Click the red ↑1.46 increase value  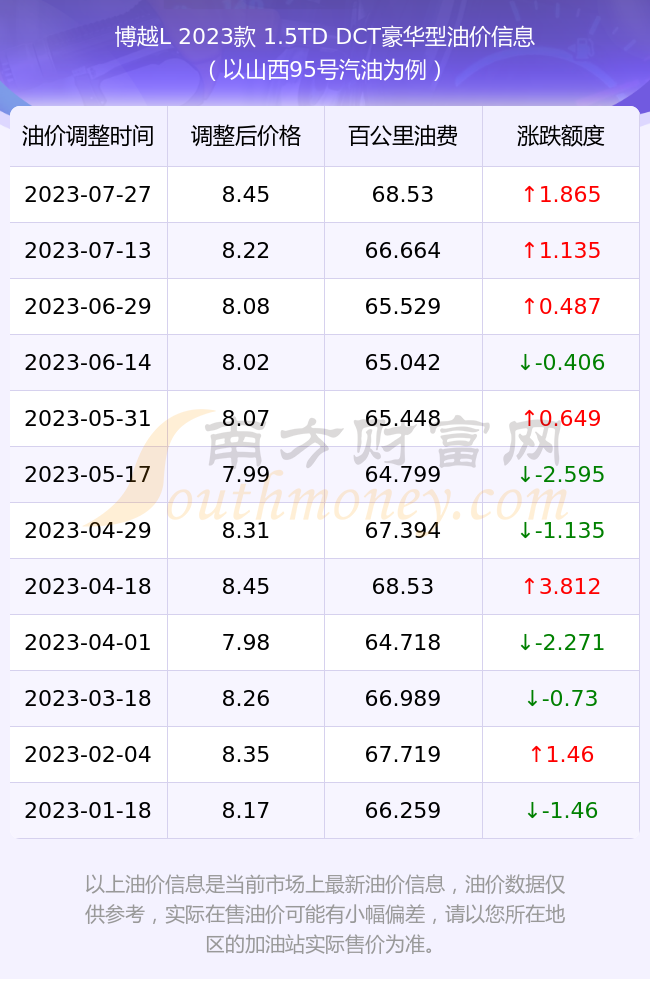561,754
